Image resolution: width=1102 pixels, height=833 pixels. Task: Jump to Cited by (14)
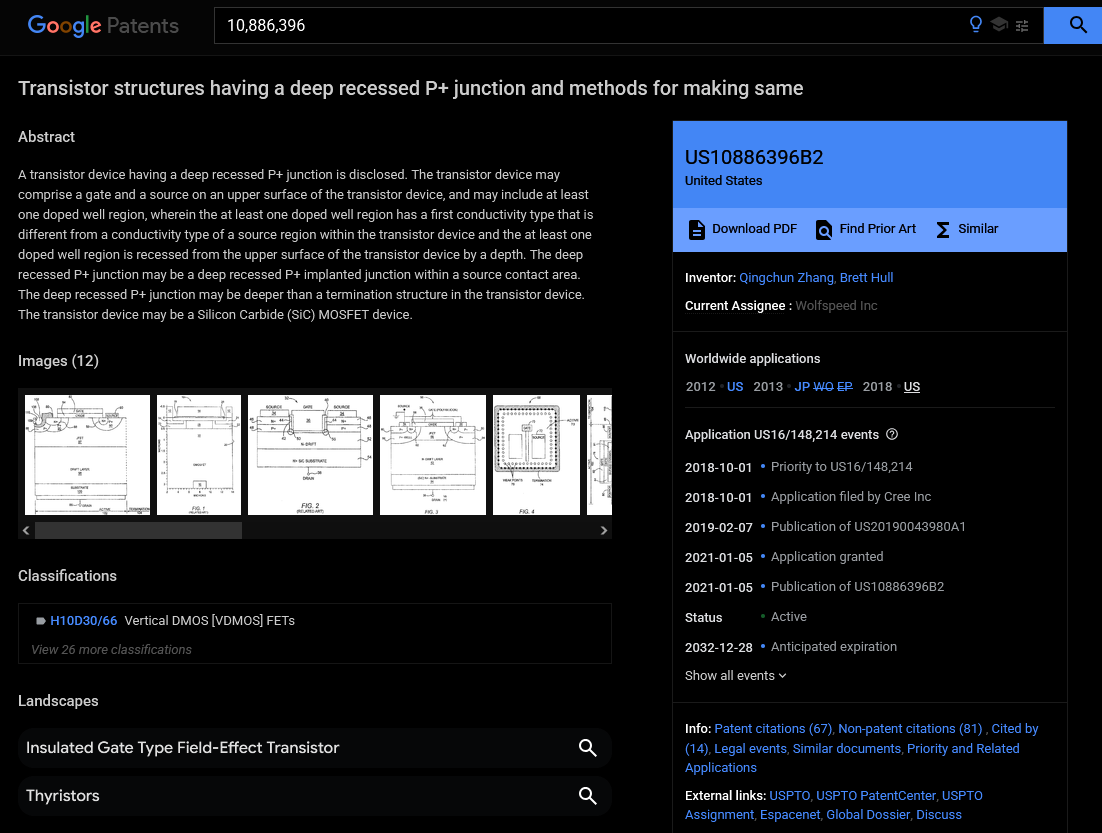click(x=1014, y=729)
